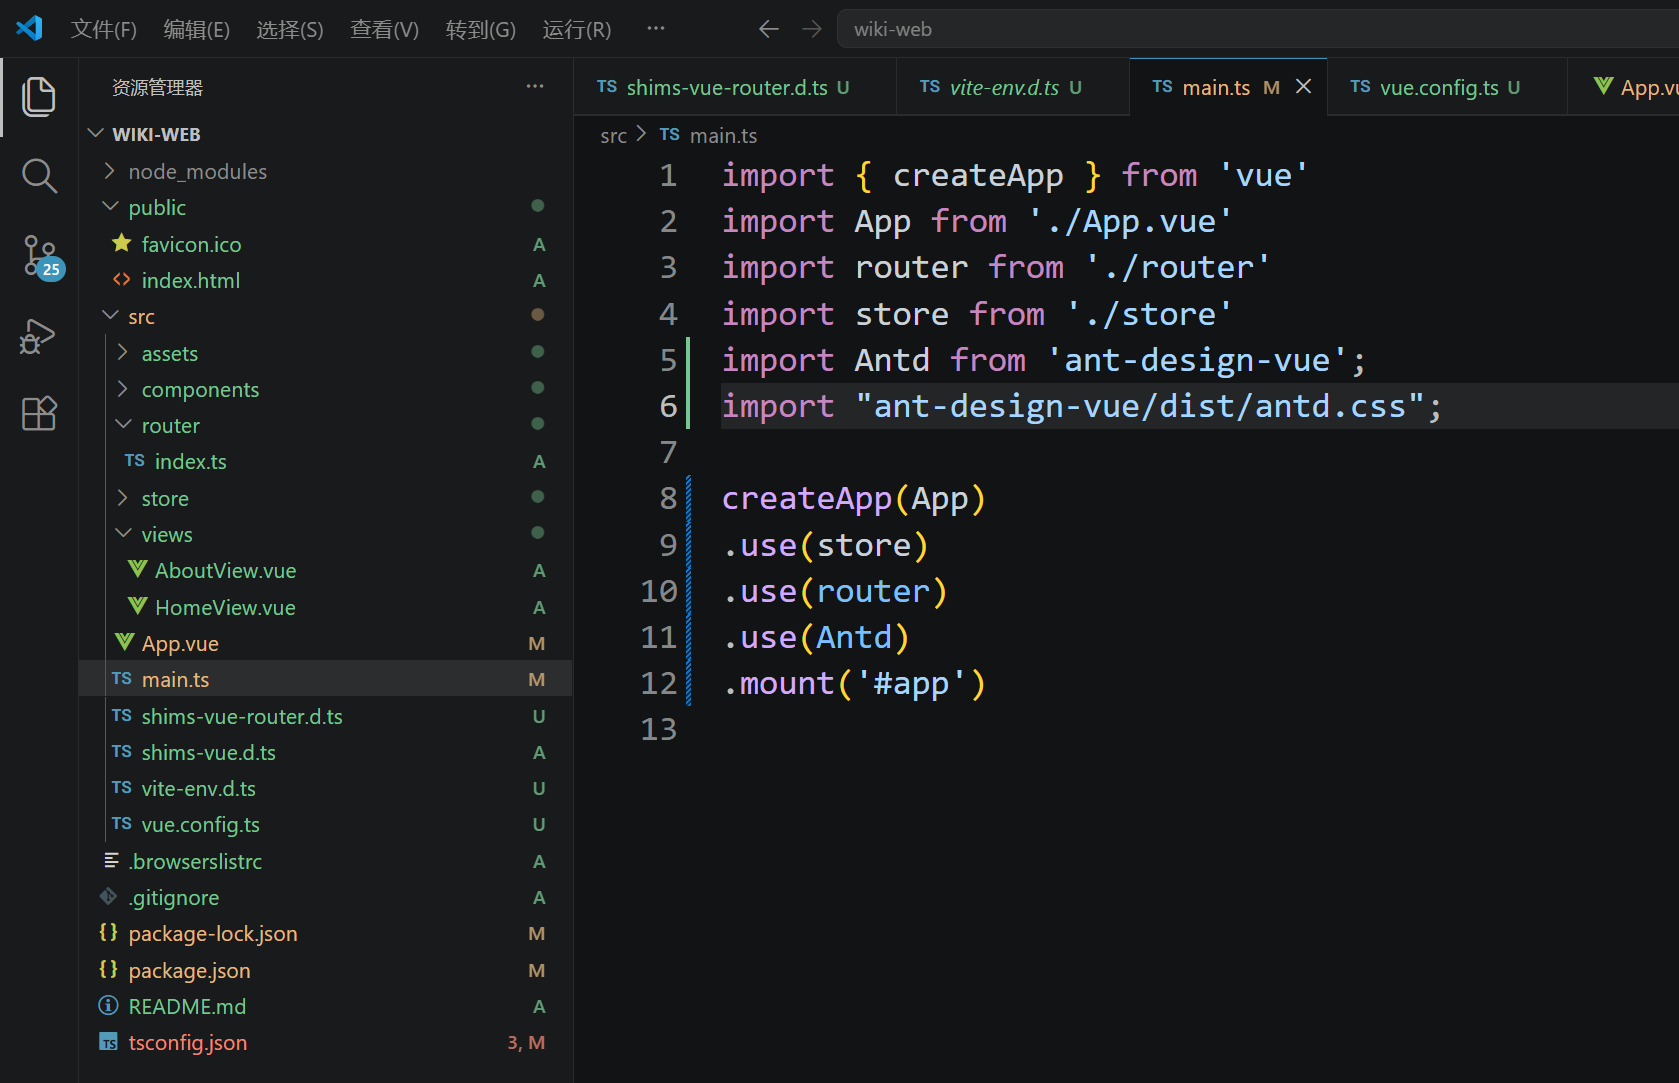Open the Run and Debug view

point(39,336)
